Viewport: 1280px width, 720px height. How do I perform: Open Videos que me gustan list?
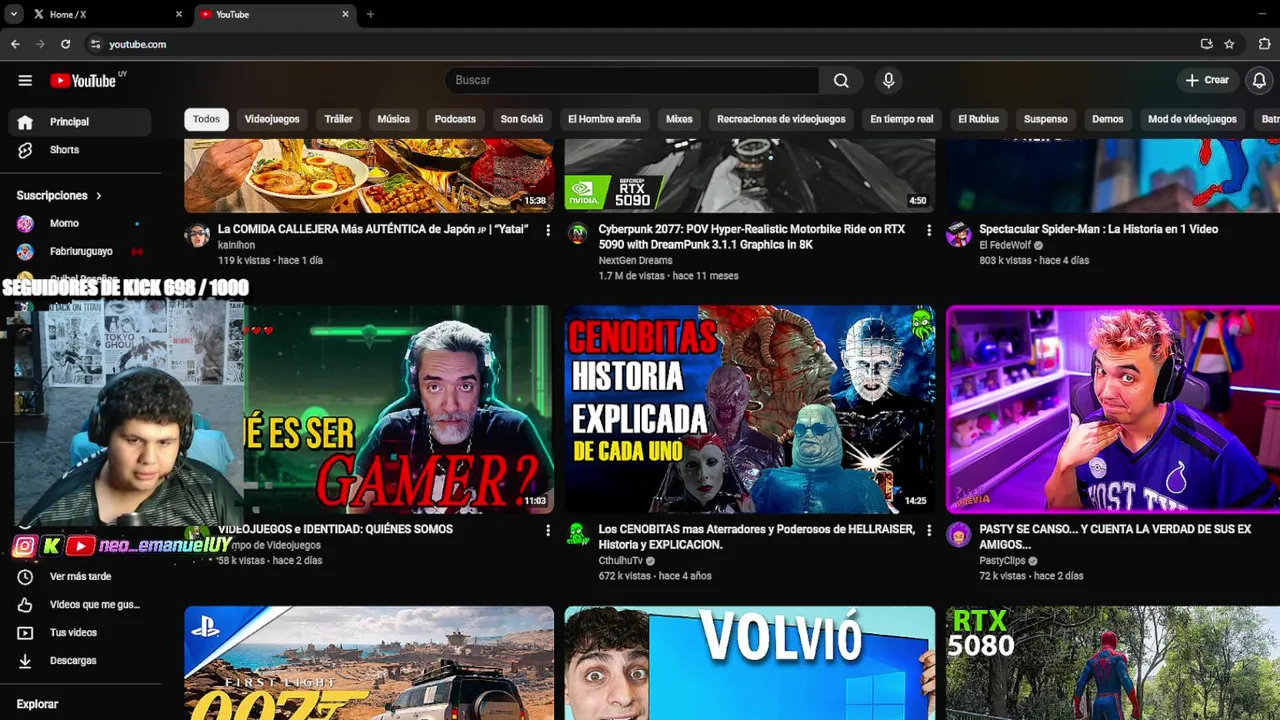(x=80, y=605)
